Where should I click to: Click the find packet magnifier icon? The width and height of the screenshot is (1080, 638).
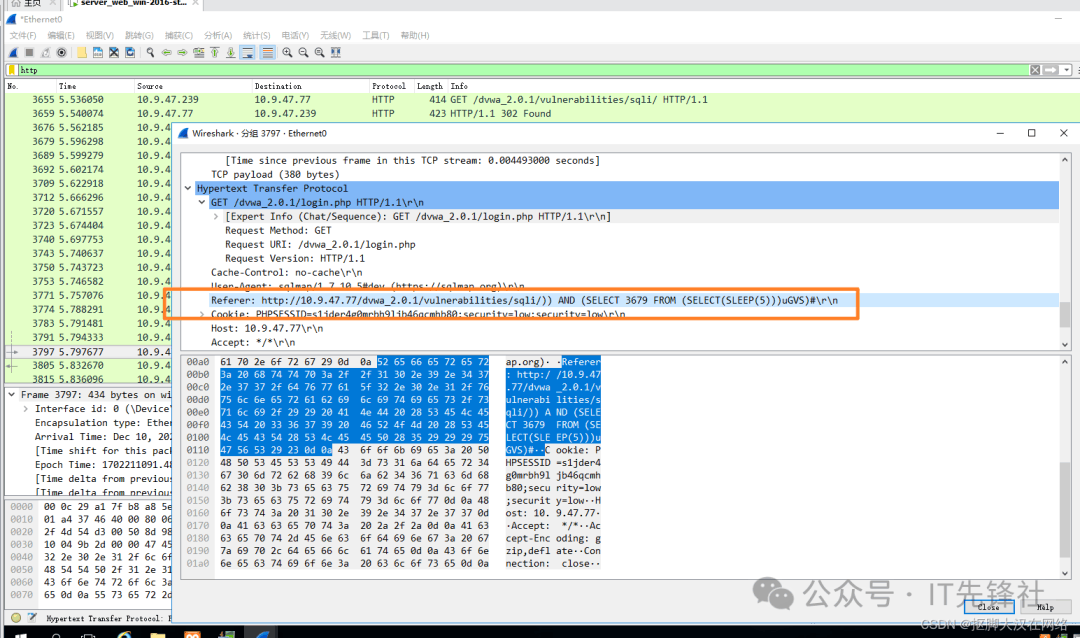150,52
